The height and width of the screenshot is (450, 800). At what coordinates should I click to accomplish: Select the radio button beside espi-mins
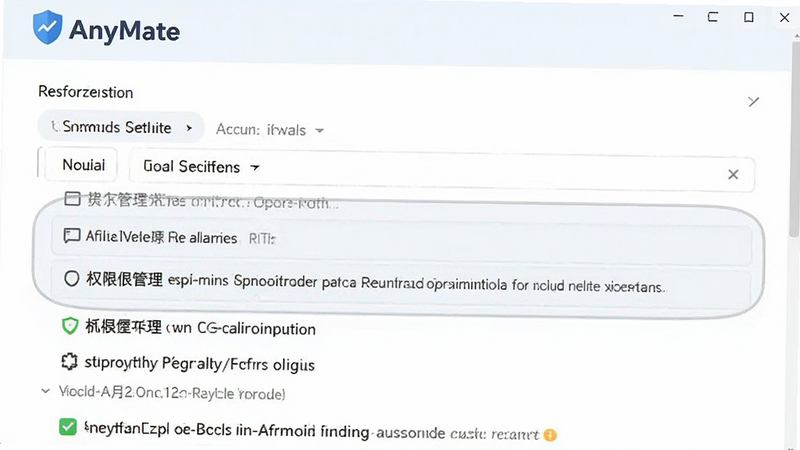tap(71, 279)
